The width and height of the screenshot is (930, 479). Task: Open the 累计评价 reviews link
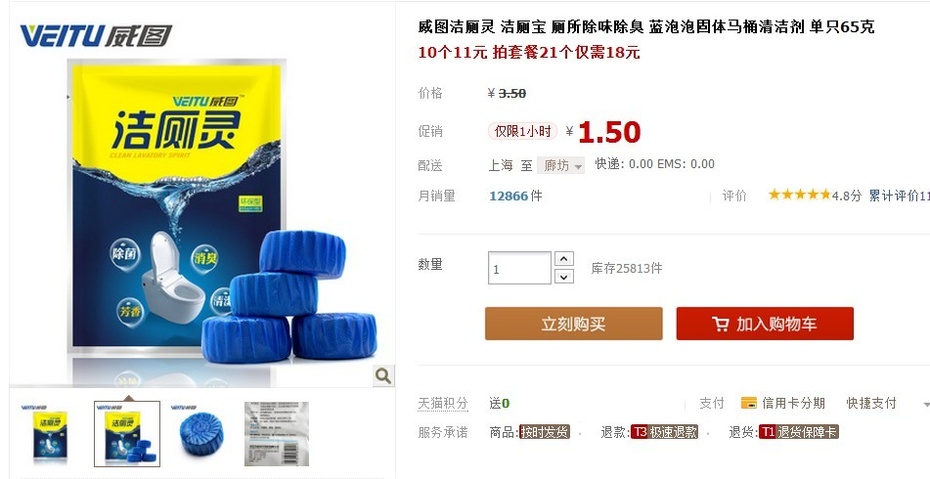(x=899, y=196)
